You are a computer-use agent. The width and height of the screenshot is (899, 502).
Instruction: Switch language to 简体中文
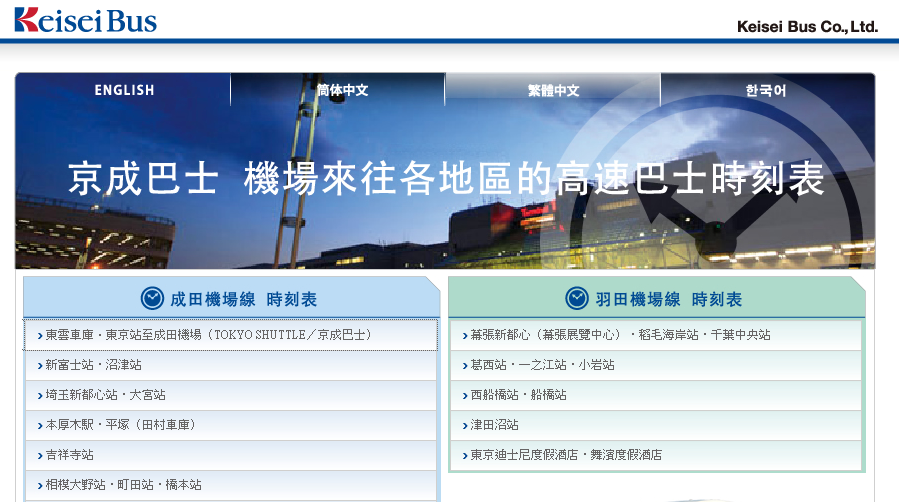(338, 90)
